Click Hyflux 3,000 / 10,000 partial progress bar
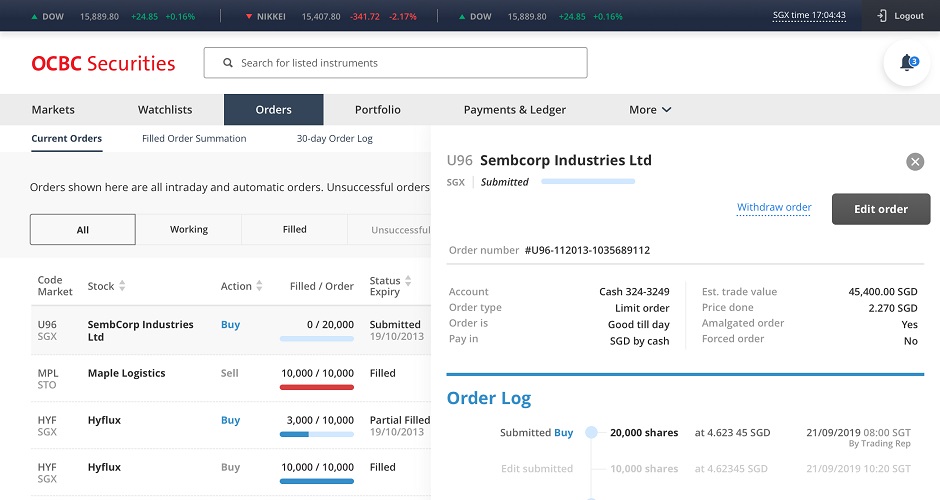This screenshot has width=940, height=500. pos(317,434)
